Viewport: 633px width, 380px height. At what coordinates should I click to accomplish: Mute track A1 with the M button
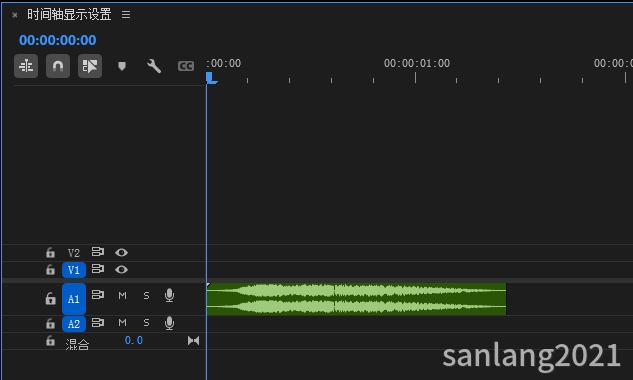pos(122,296)
